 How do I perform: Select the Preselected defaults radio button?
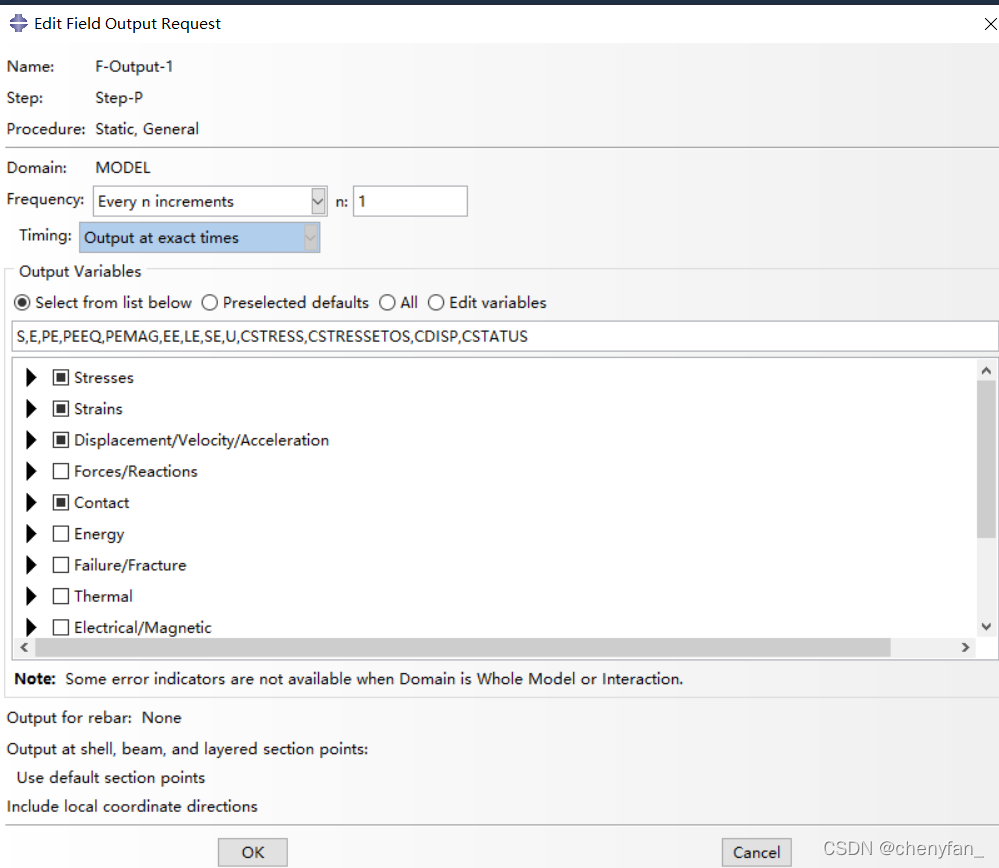(x=210, y=303)
